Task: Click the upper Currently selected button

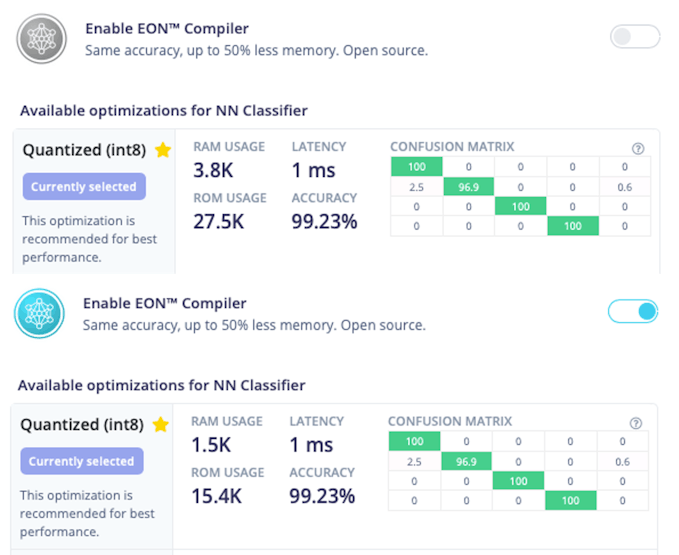Action: coord(84,187)
